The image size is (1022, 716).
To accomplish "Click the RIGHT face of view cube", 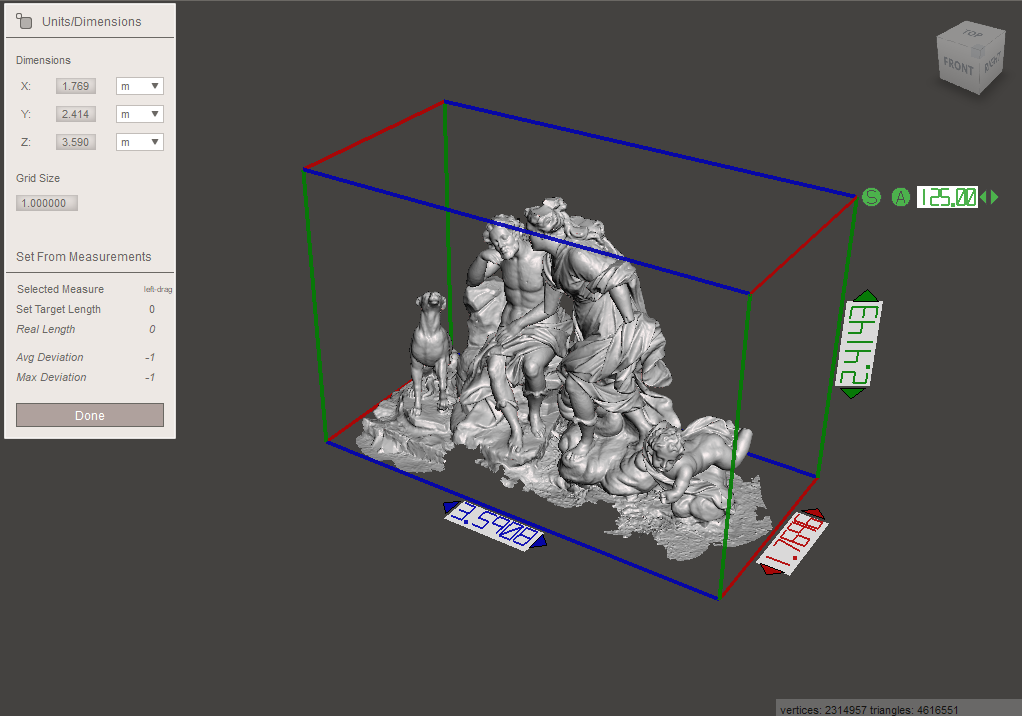I will click(992, 63).
